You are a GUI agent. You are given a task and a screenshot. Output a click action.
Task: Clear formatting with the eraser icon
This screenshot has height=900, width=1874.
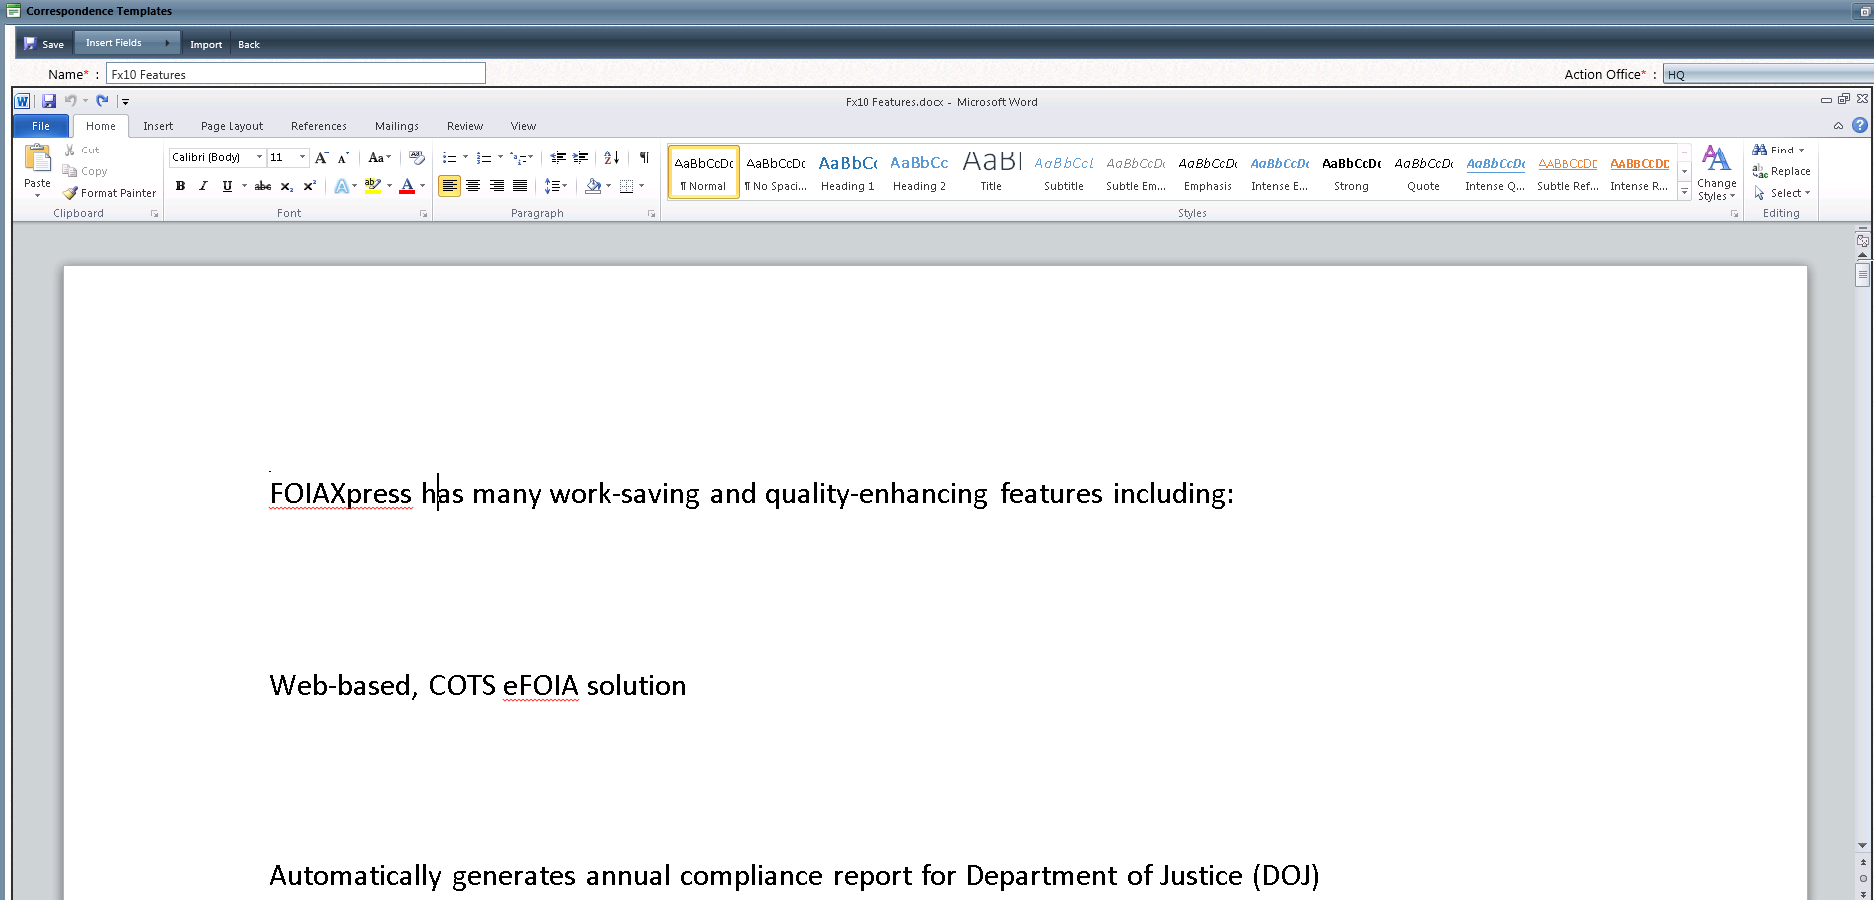pyautogui.click(x=417, y=158)
